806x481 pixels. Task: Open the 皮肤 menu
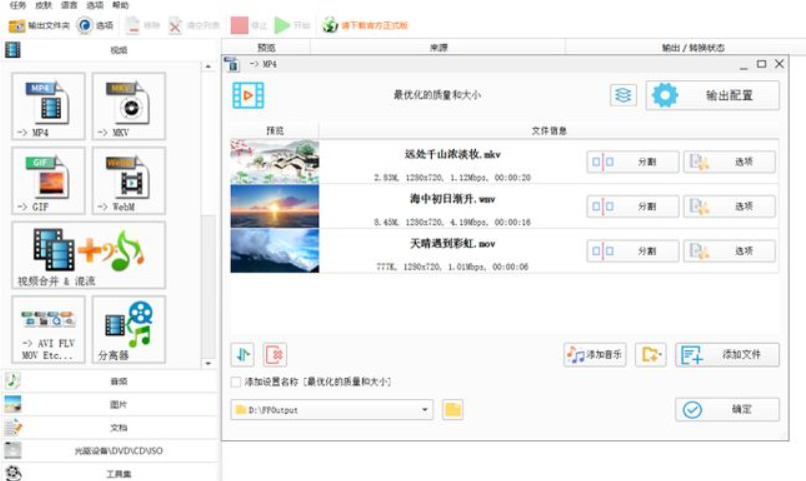(44, 5)
